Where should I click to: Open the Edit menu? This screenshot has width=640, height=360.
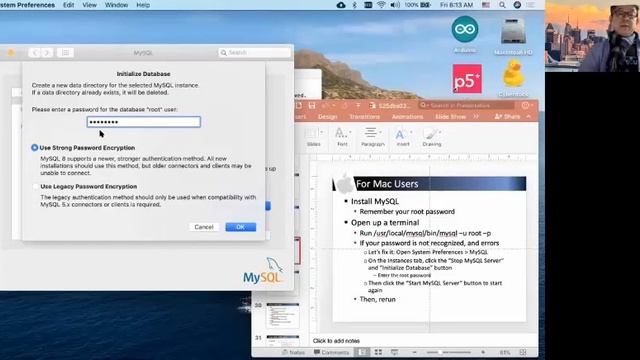click(69, 5)
